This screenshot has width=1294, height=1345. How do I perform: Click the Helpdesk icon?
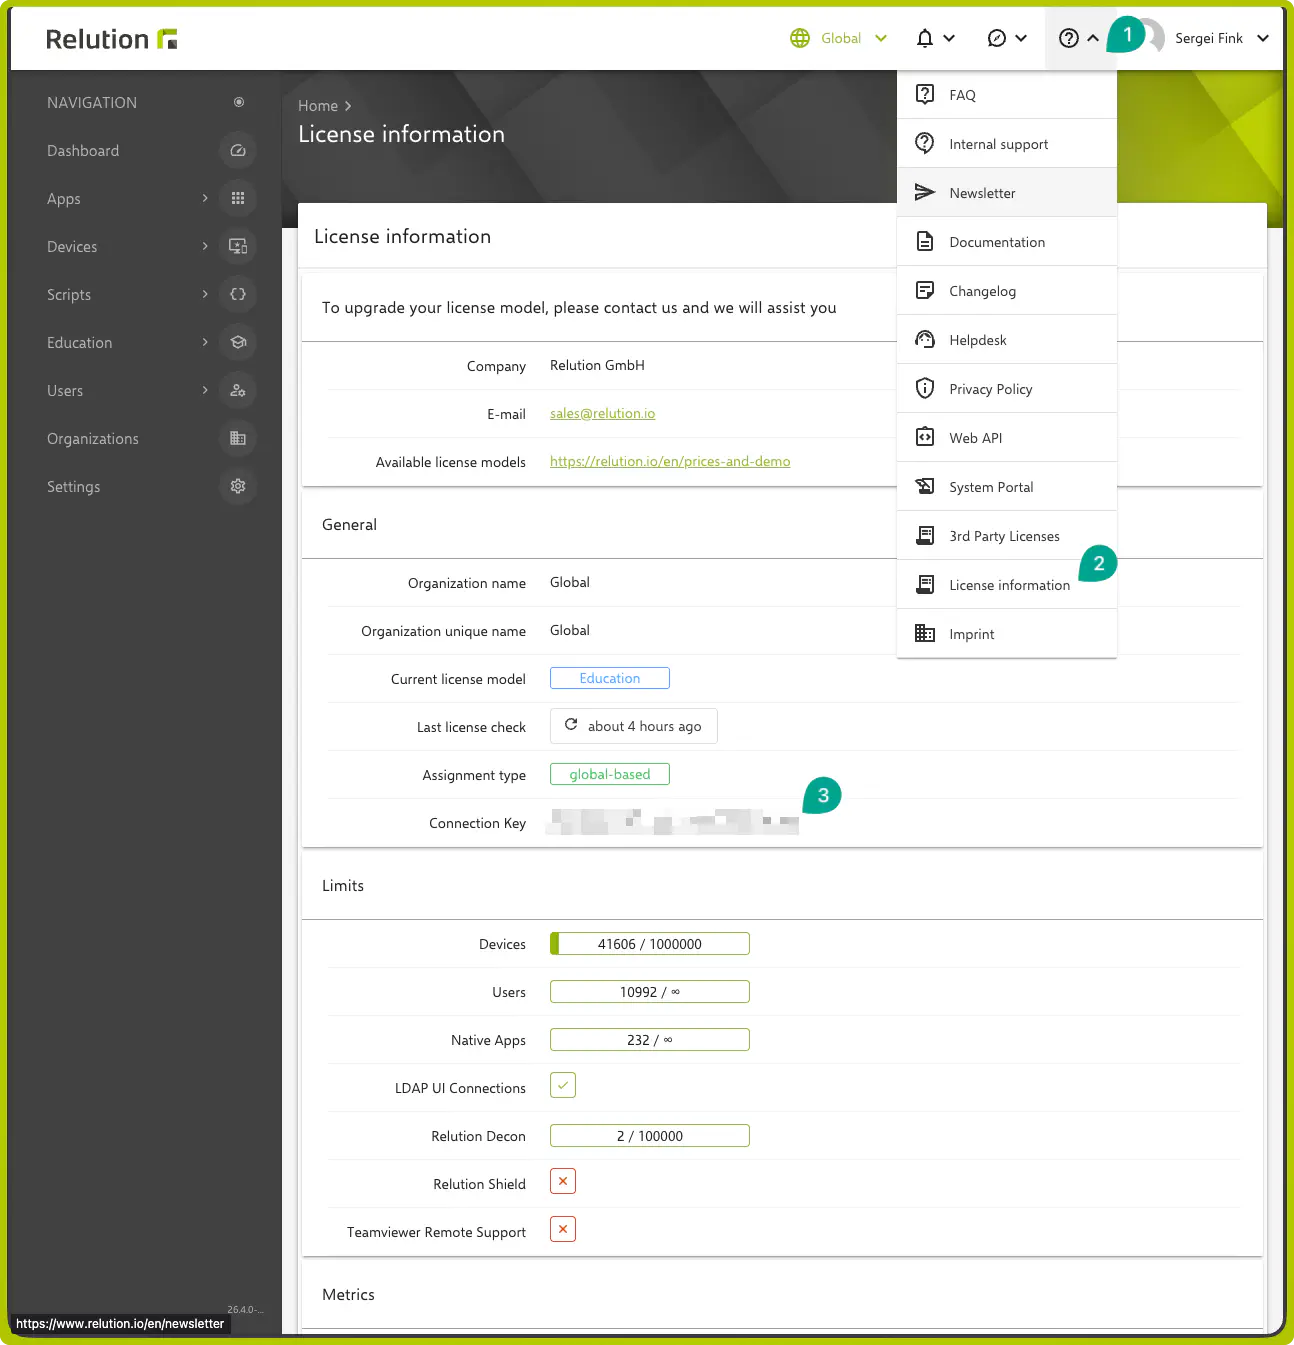(x=925, y=339)
